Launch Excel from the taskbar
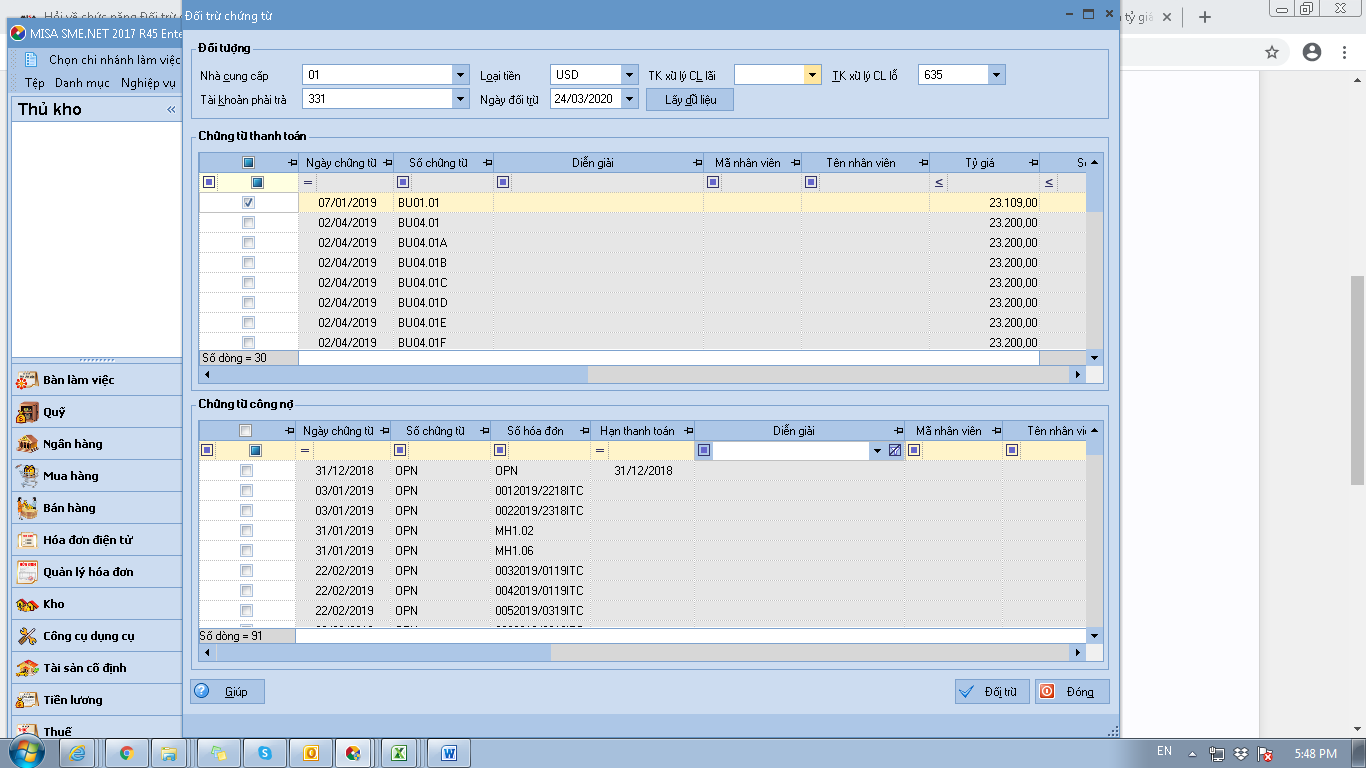Image resolution: width=1366 pixels, height=768 pixels. click(398, 753)
